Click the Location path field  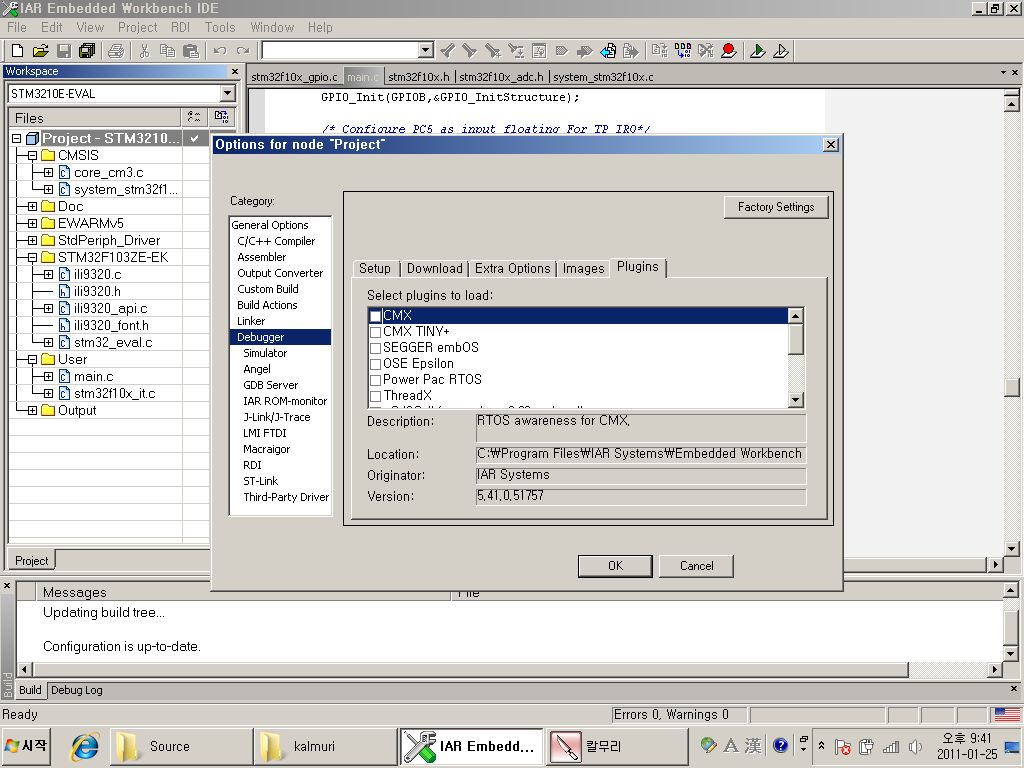[641, 454]
